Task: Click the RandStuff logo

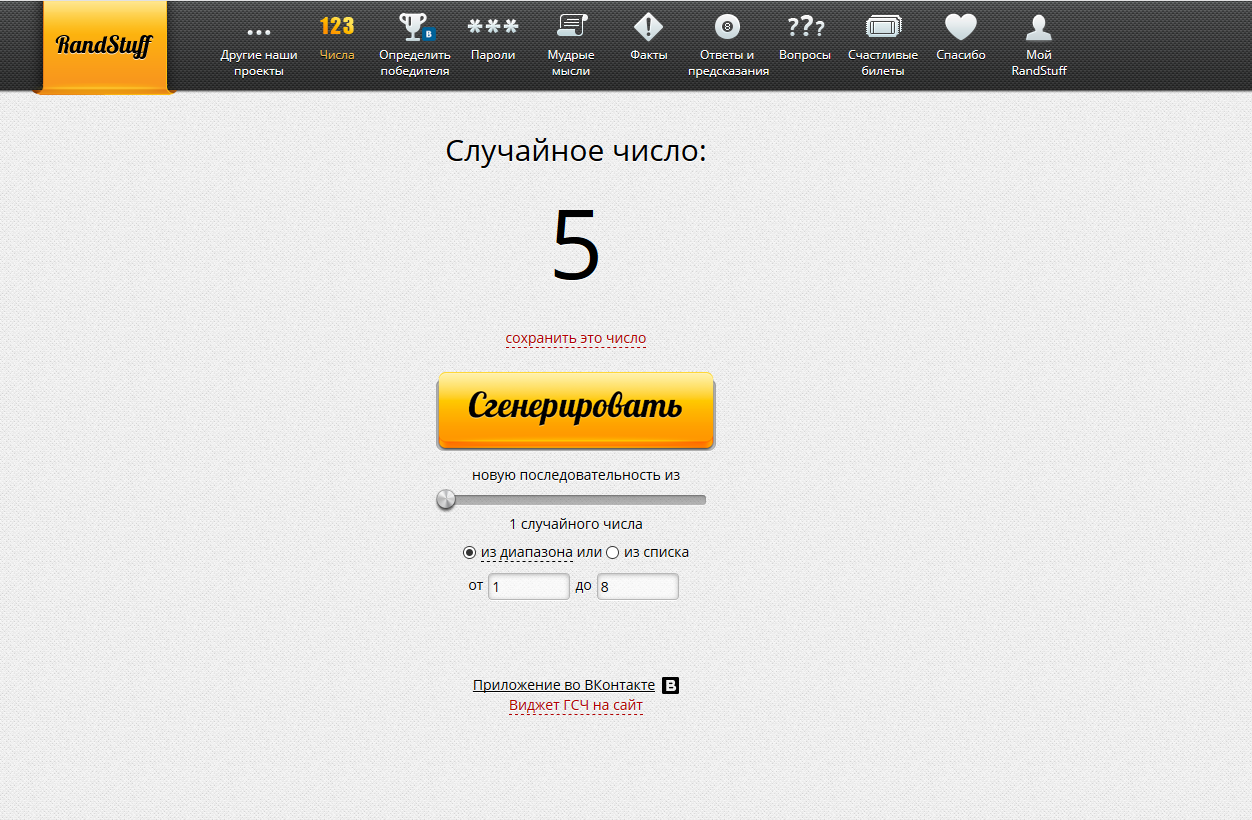Action: tap(104, 45)
